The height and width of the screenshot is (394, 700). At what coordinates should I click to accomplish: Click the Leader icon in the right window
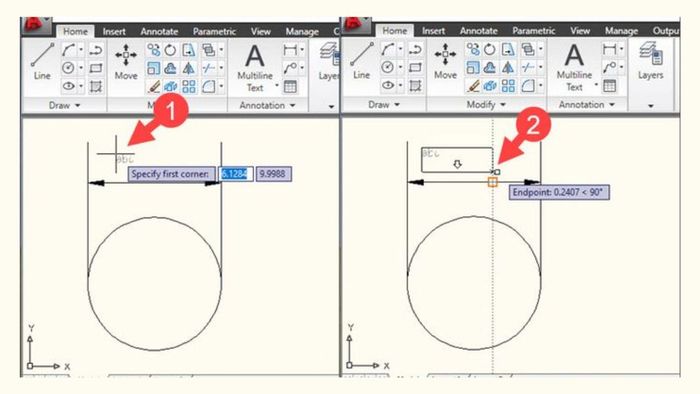[x=609, y=67]
